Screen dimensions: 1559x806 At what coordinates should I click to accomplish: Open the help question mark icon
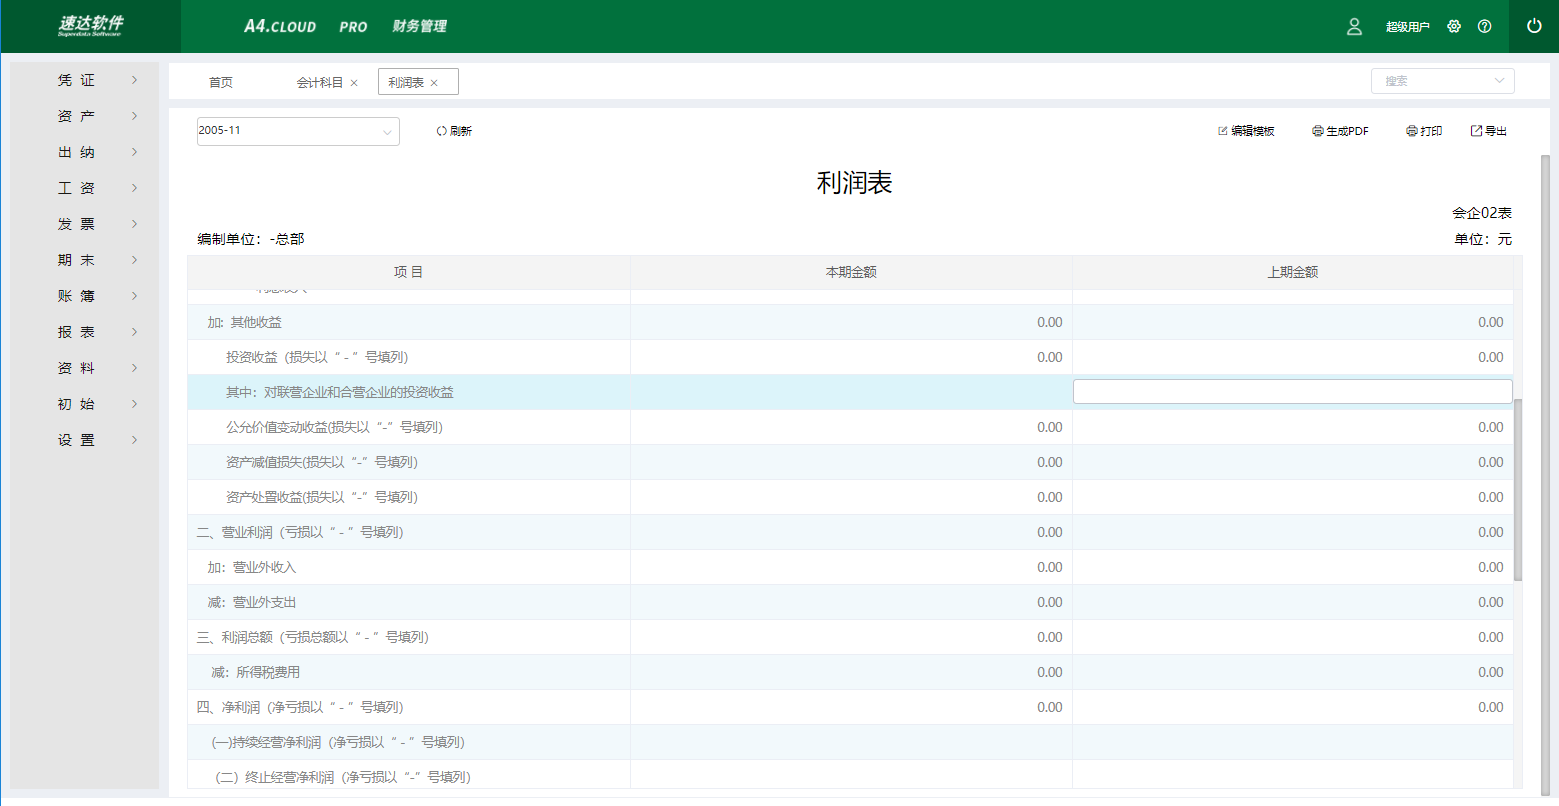point(1484,27)
